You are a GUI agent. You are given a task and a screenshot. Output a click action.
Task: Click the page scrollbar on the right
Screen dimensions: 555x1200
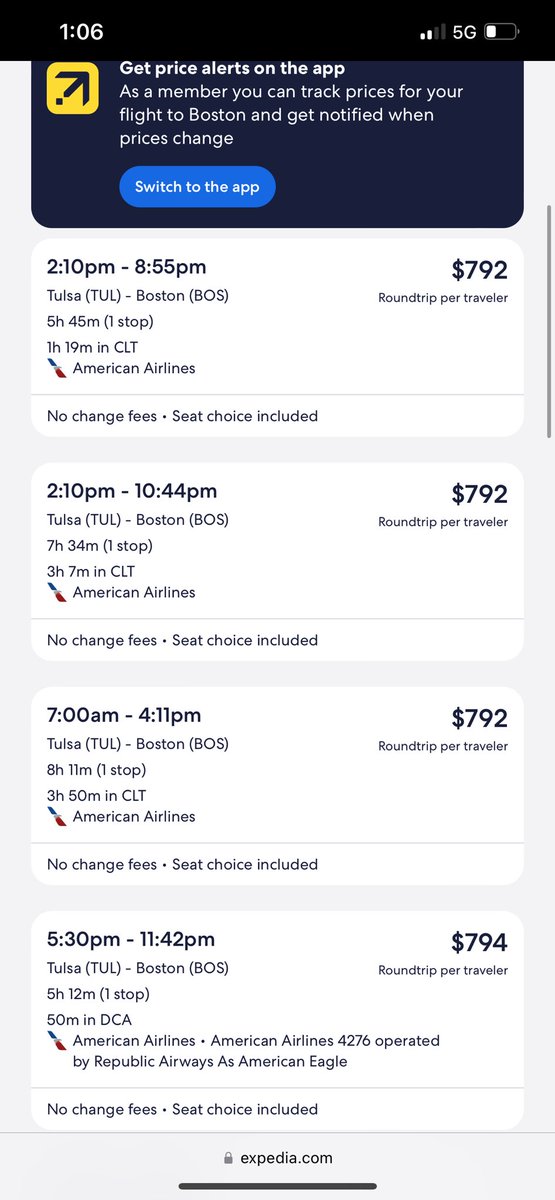tap(548, 320)
